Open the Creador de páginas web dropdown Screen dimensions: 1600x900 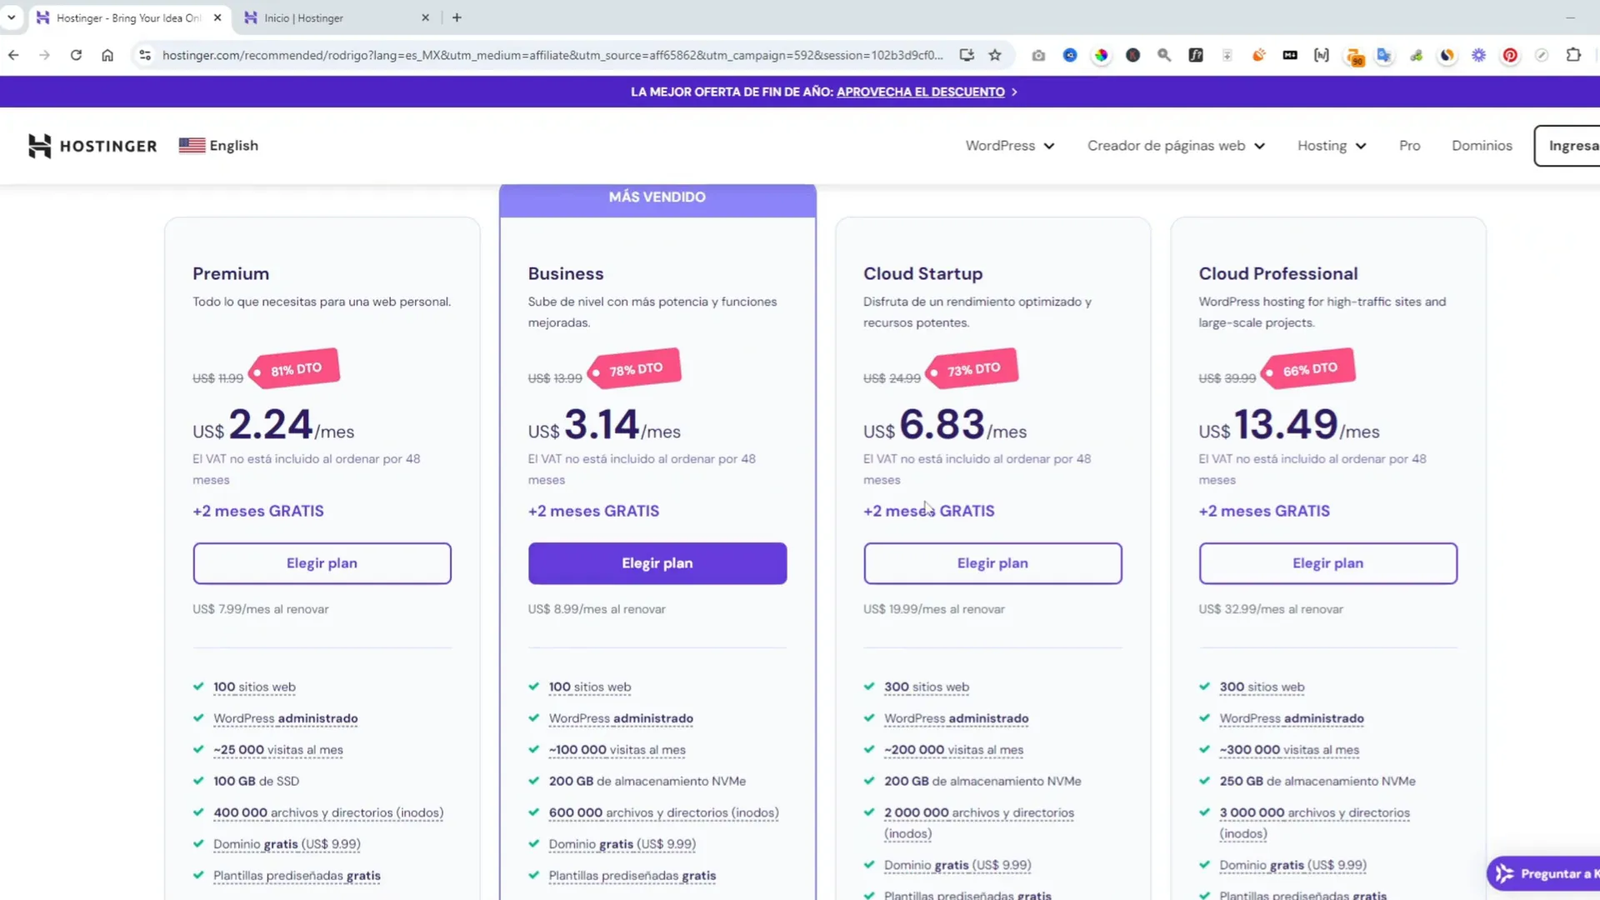pyautogui.click(x=1175, y=145)
